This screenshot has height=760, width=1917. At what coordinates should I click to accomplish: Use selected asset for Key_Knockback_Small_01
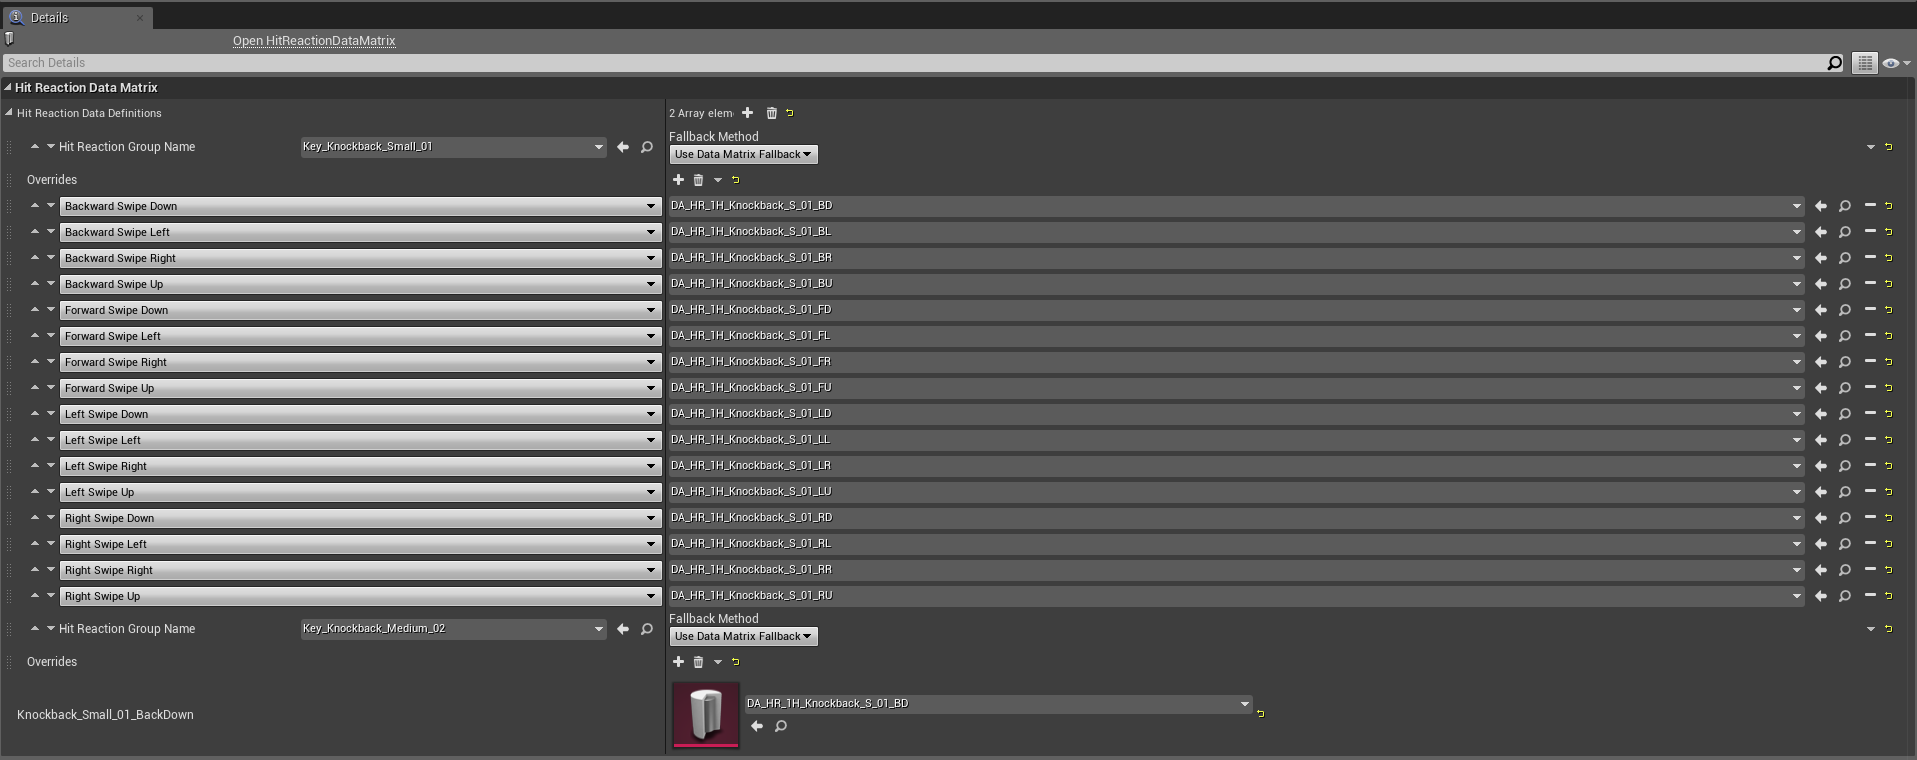click(x=623, y=147)
